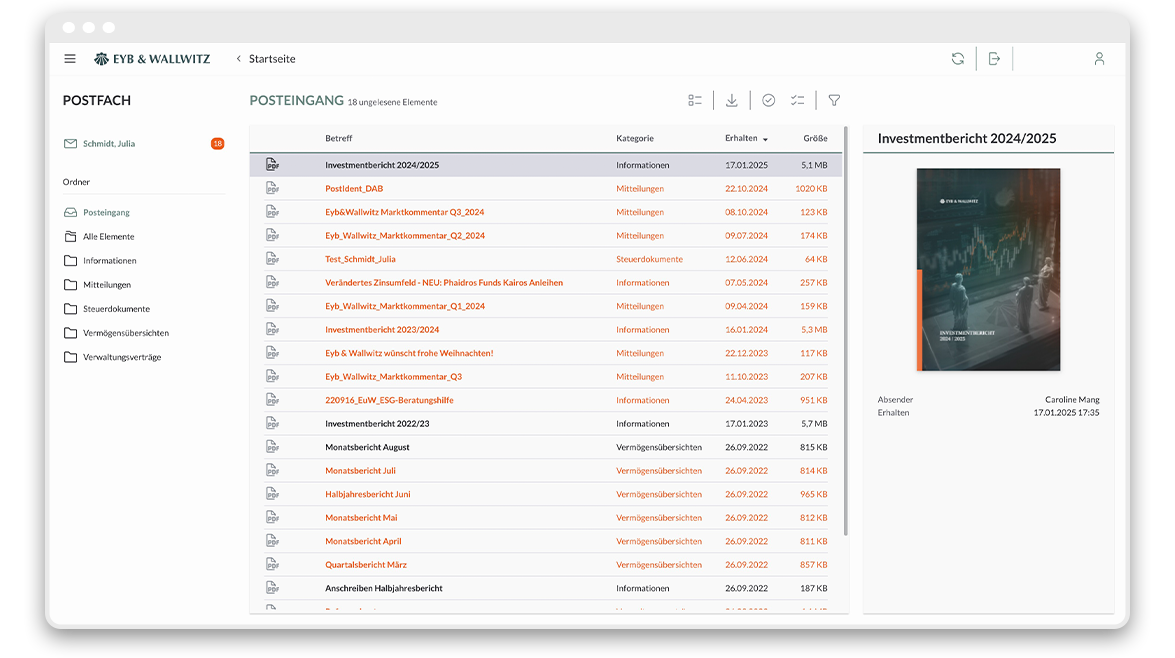Click the logout icon
This screenshot has width=1175, height=658.
[x=994, y=58]
